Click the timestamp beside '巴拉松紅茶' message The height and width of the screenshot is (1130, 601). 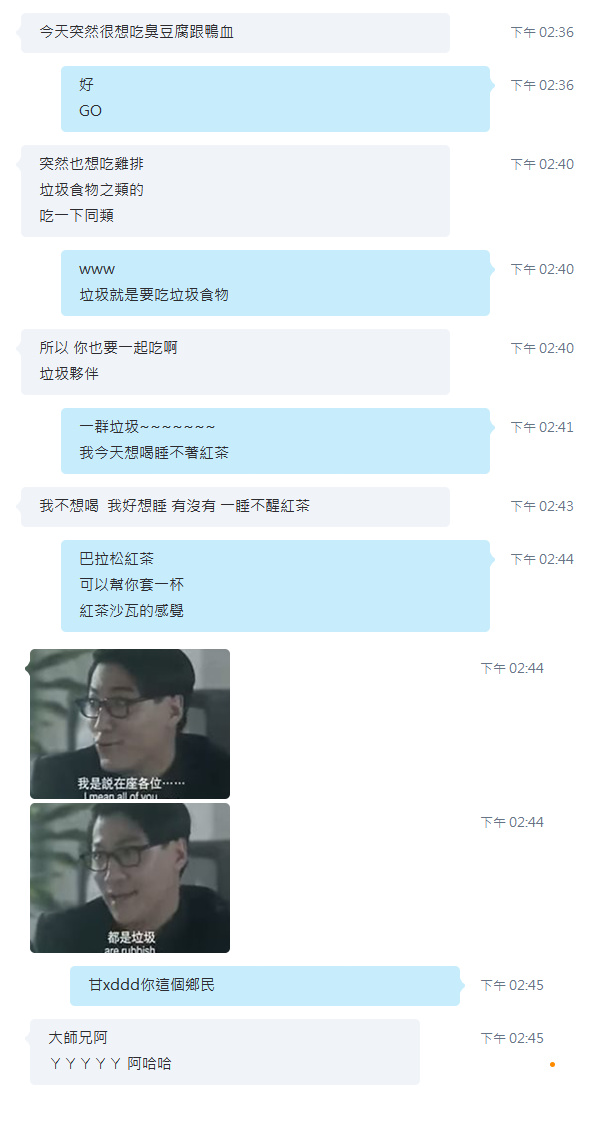pos(542,559)
